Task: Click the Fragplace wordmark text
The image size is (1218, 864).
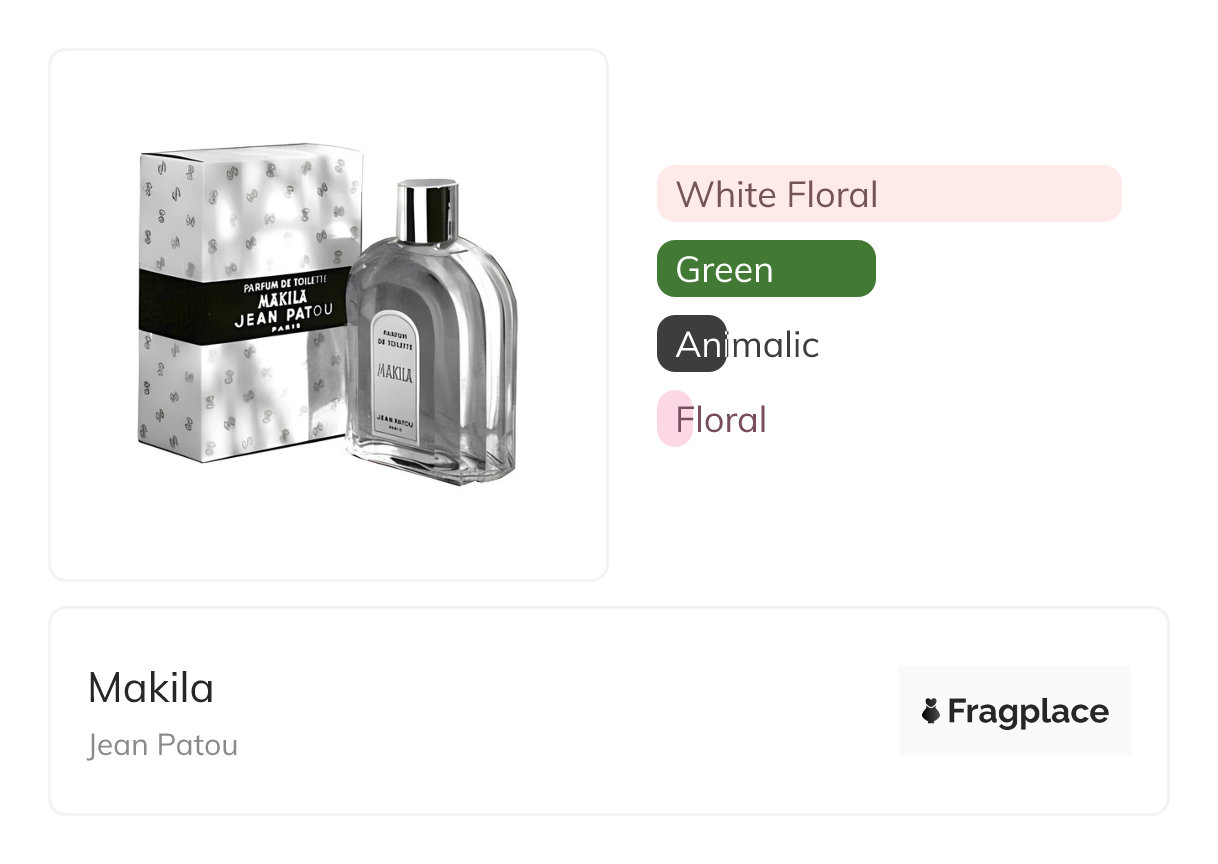Action: pos(1027,711)
